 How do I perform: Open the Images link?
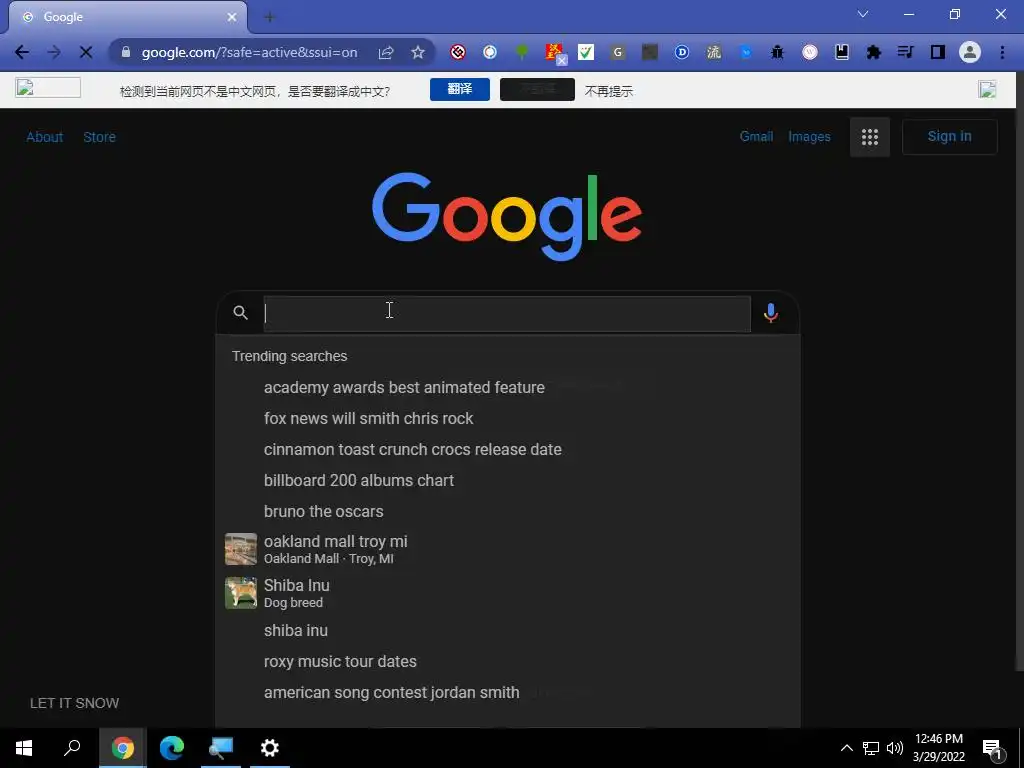click(809, 136)
